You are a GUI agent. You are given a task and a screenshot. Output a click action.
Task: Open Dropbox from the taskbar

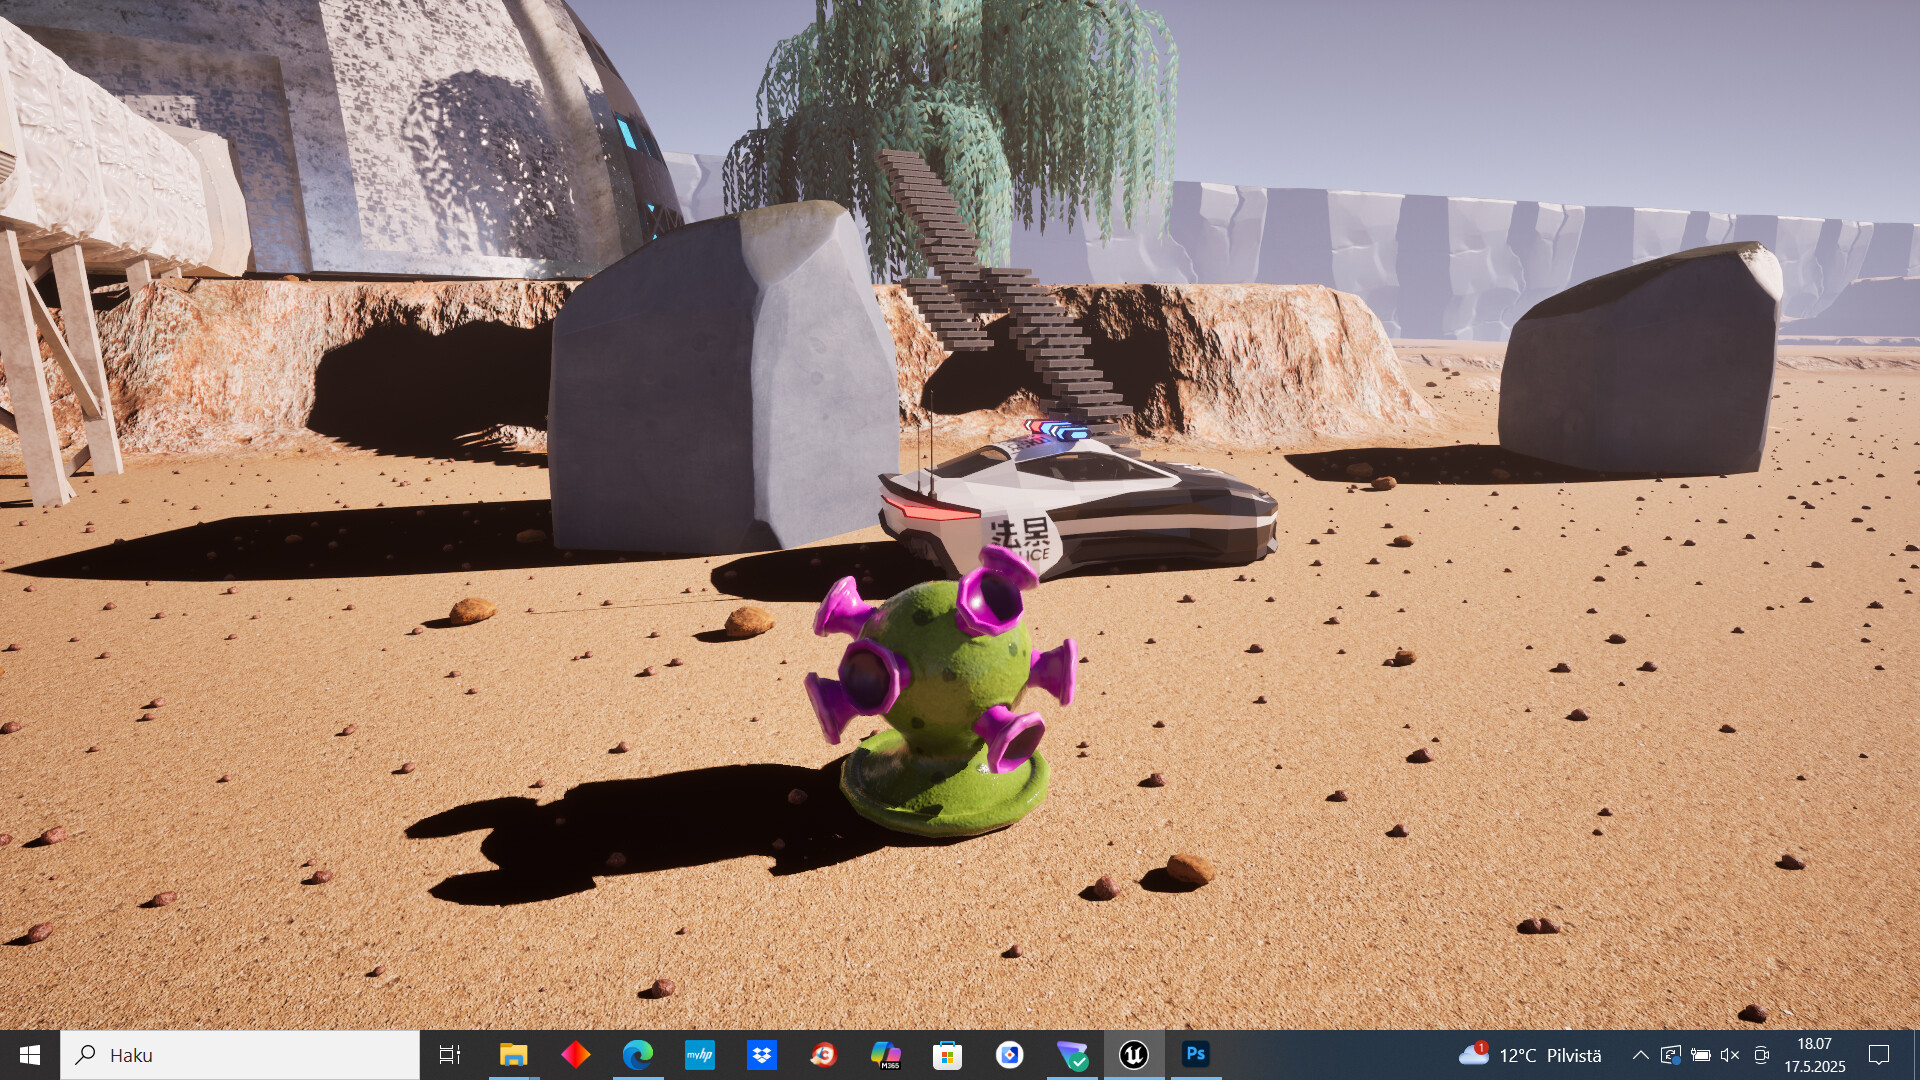pyautogui.click(x=762, y=1055)
